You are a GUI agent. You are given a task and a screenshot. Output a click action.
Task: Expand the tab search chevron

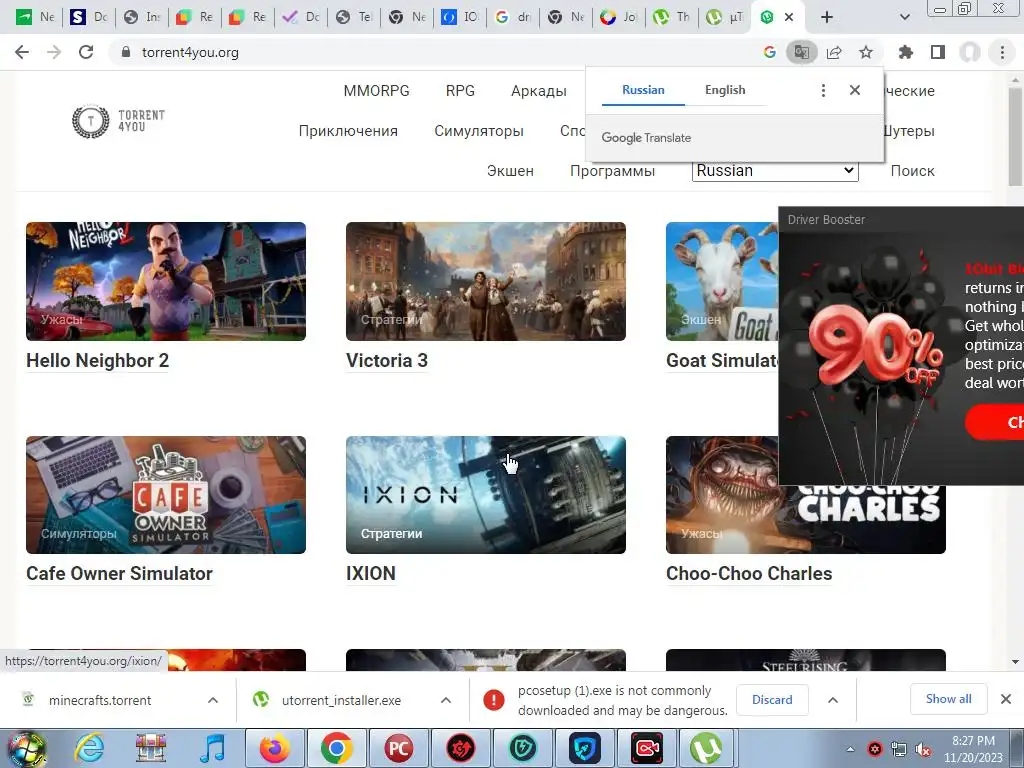coord(904,17)
